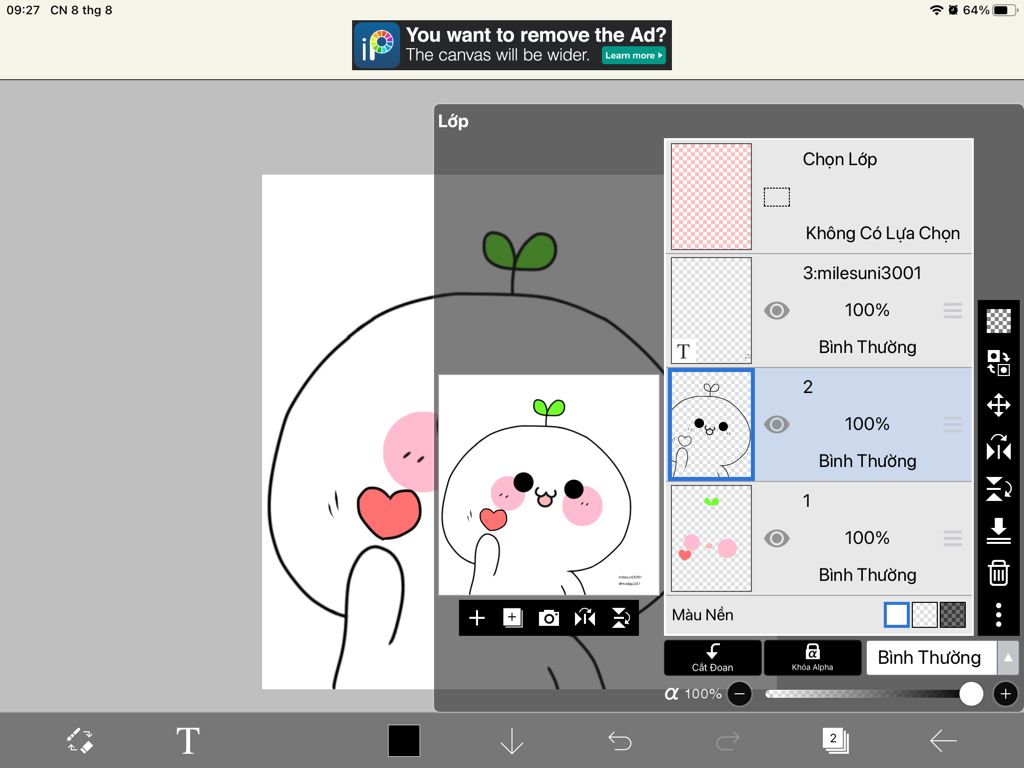Screen dimensions: 1024x768
Task: Tap the canvas preview thumbnail
Action: [549, 485]
